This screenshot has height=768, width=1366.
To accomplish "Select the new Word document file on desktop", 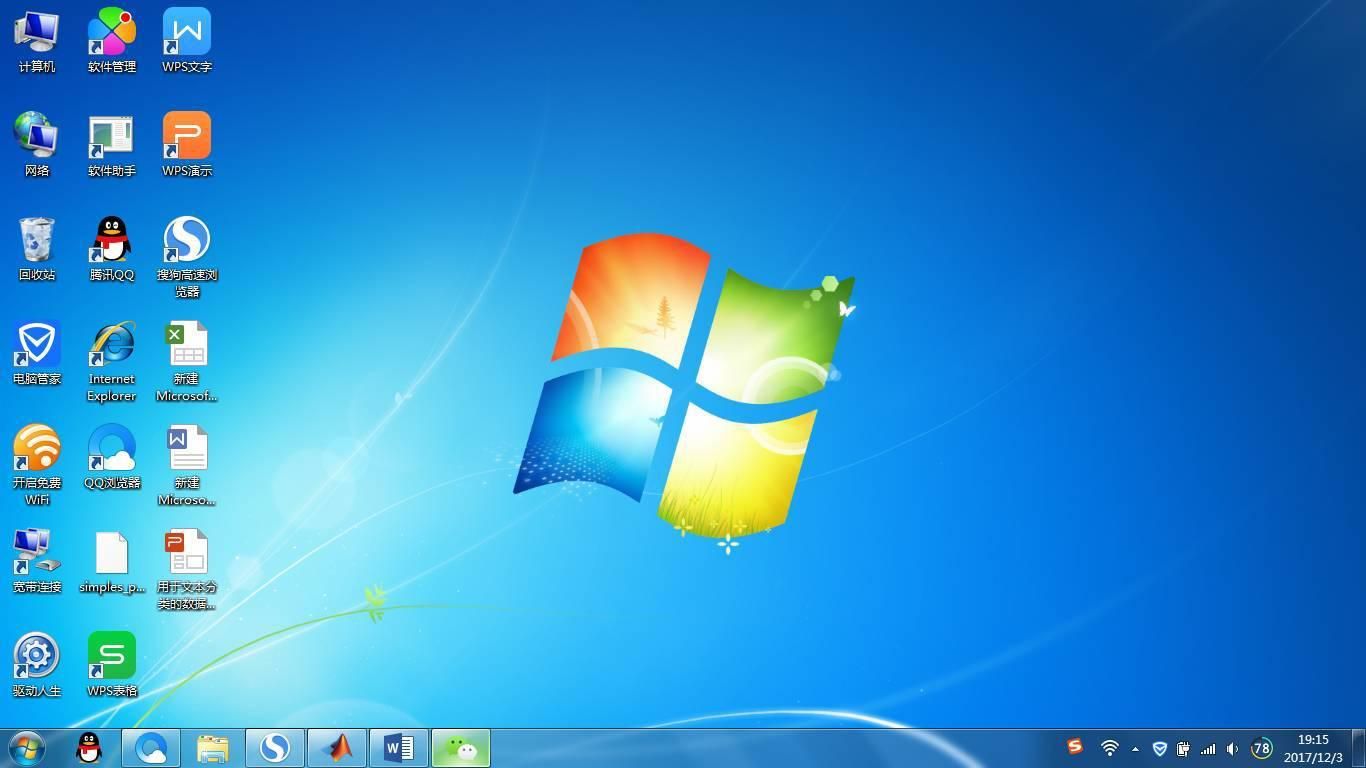I will point(187,465).
